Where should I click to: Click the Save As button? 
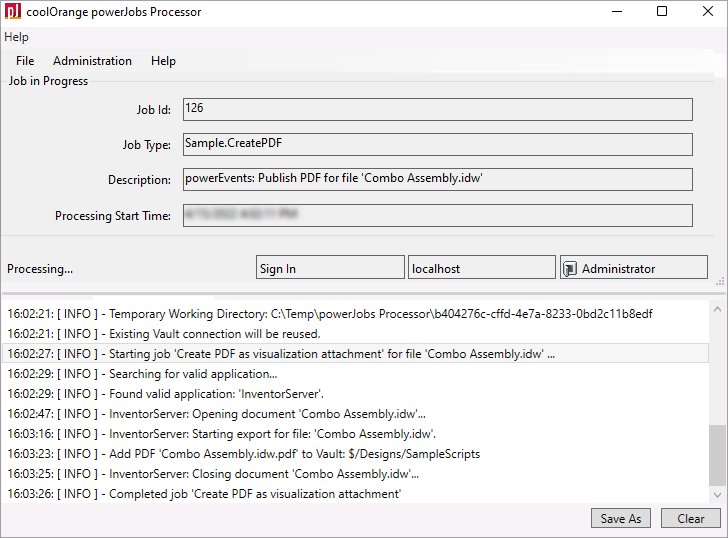621,518
